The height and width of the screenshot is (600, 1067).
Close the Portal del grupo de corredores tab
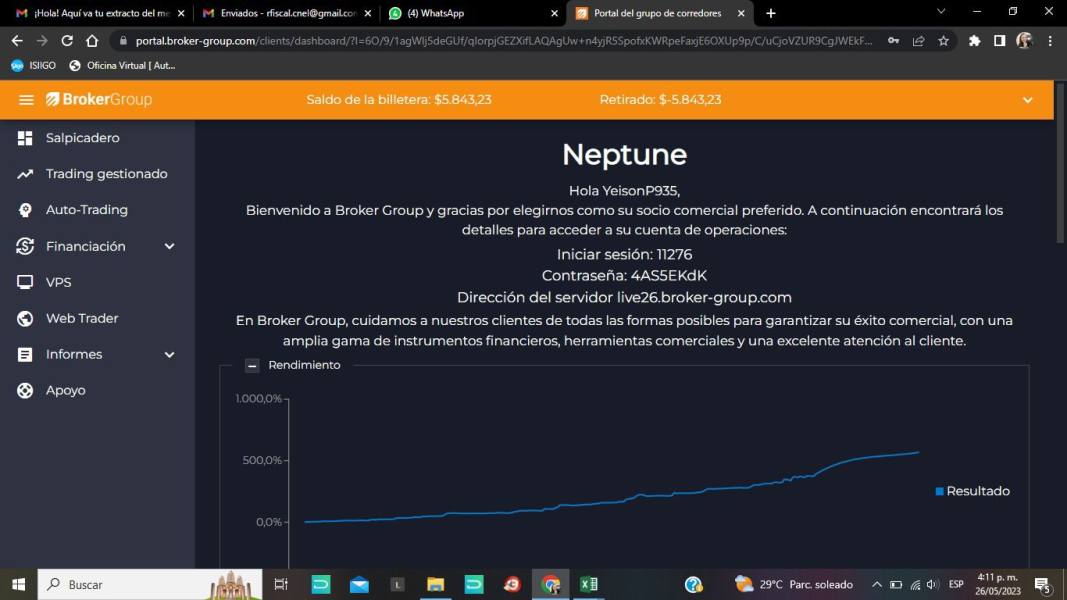tap(741, 13)
